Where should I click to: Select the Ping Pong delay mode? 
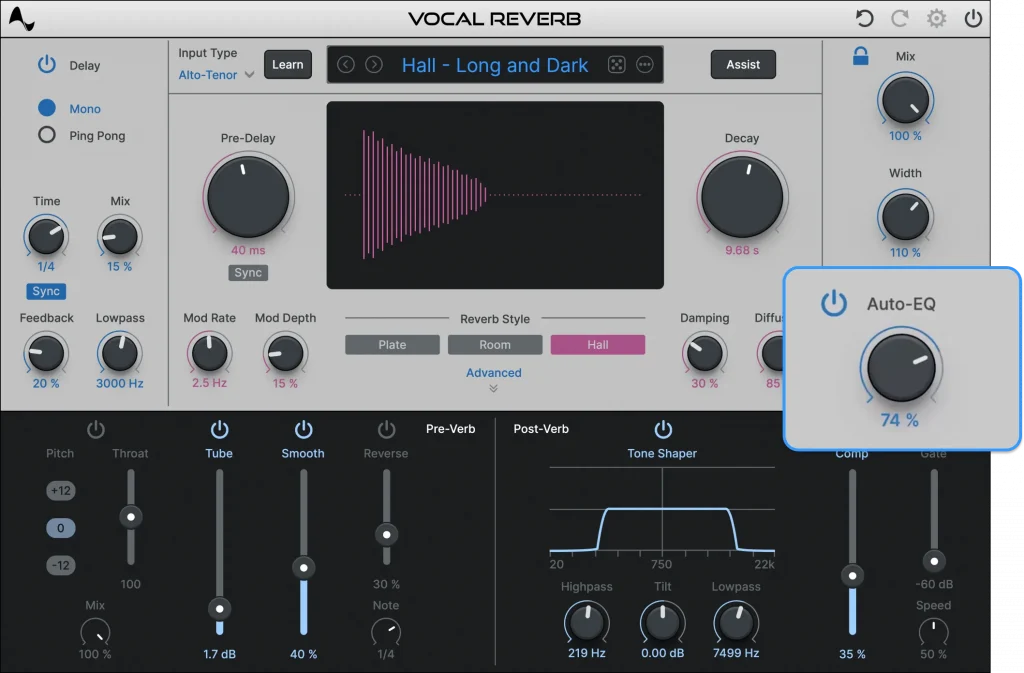(46, 135)
